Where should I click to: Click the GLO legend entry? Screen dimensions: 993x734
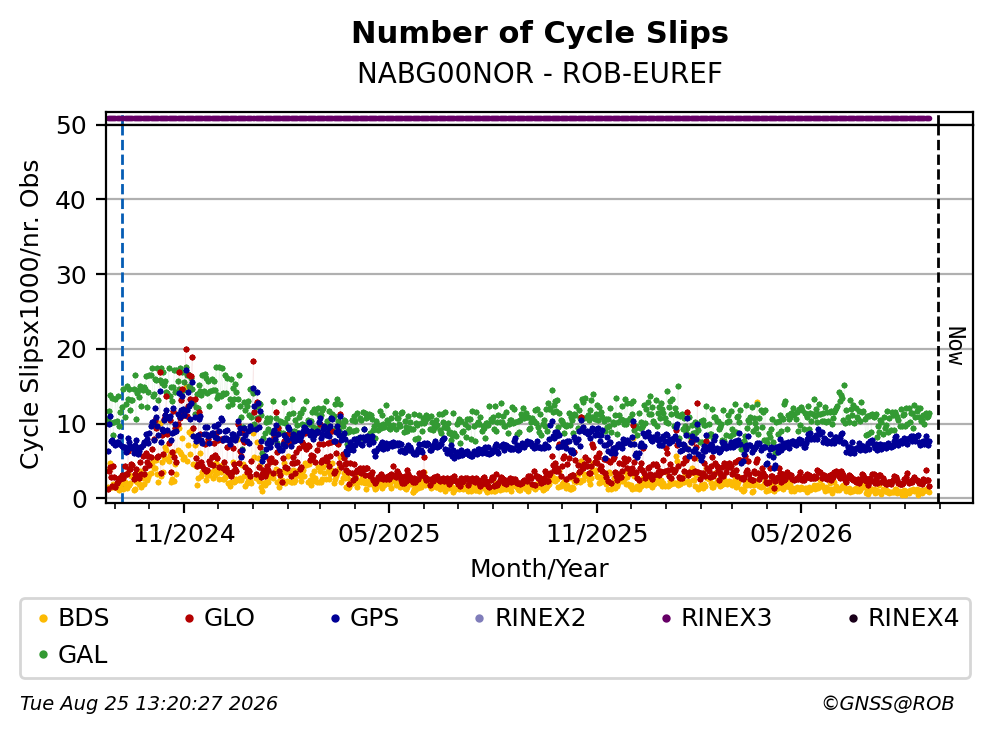tap(220, 617)
